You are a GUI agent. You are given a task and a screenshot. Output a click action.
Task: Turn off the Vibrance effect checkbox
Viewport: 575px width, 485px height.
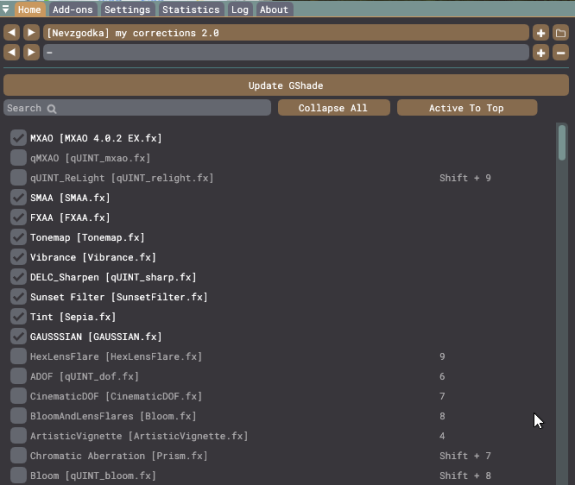pyautogui.click(x=18, y=257)
